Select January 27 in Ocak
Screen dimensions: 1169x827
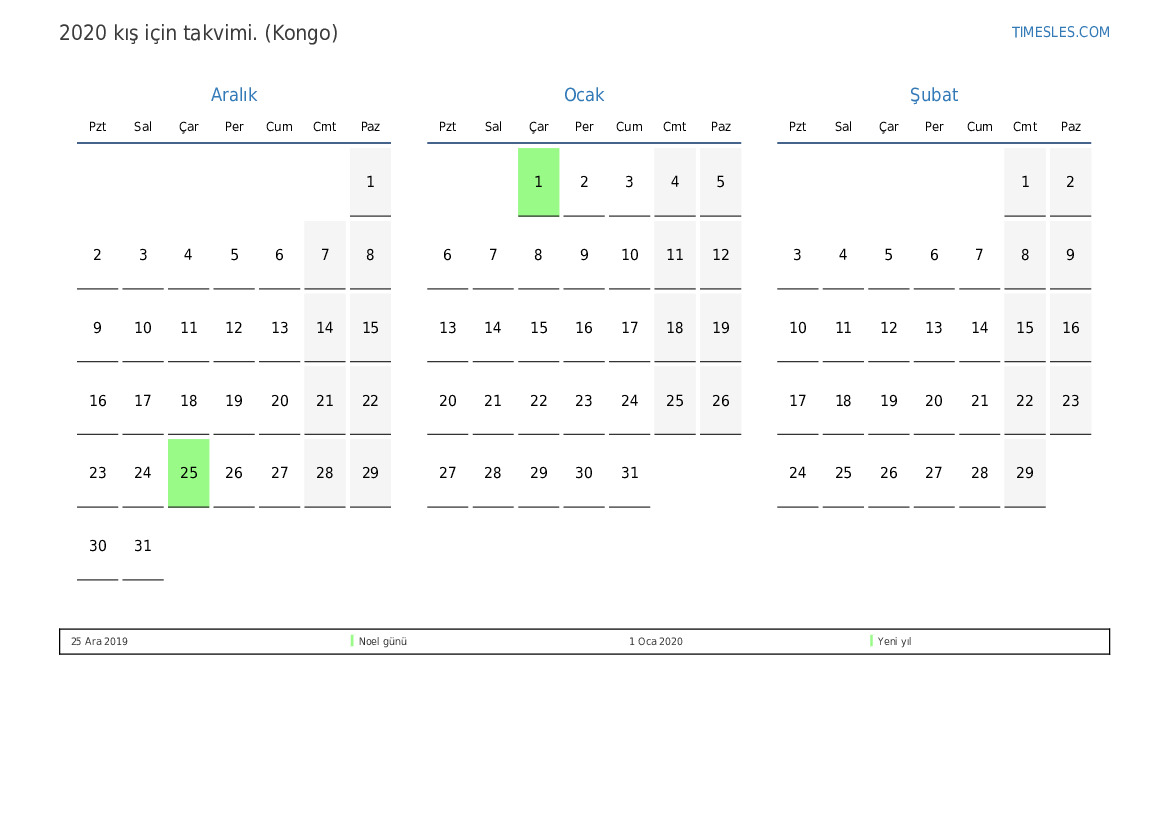point(447,473)
